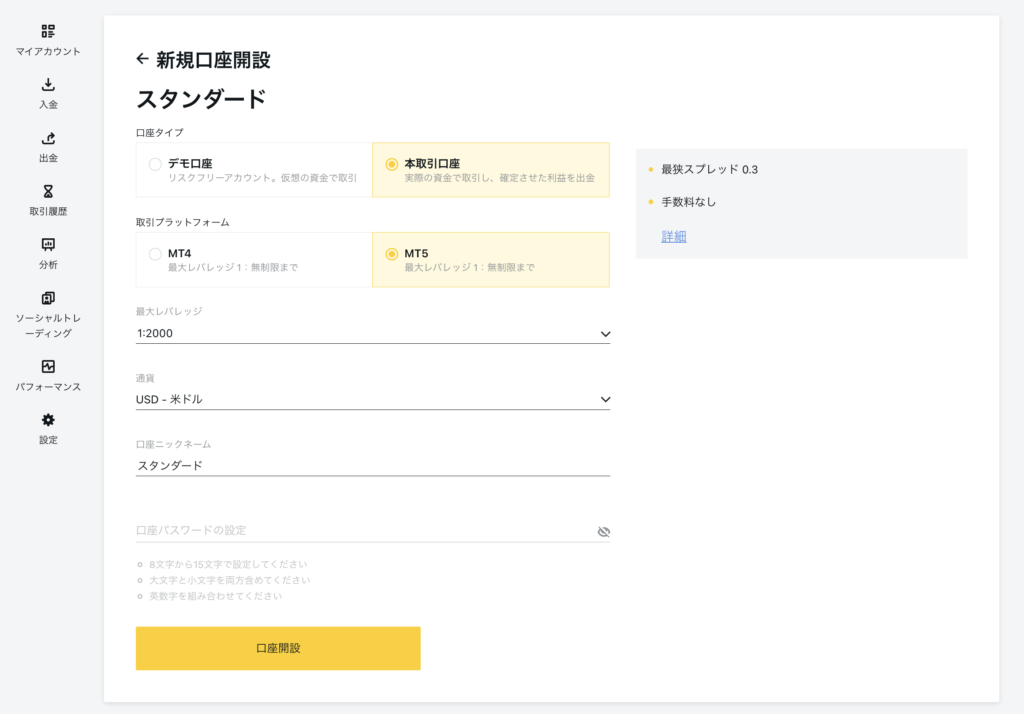Toggle password visibility eye icon
This screenshot has height=714, width=1024.
click(x=603, y=532)
